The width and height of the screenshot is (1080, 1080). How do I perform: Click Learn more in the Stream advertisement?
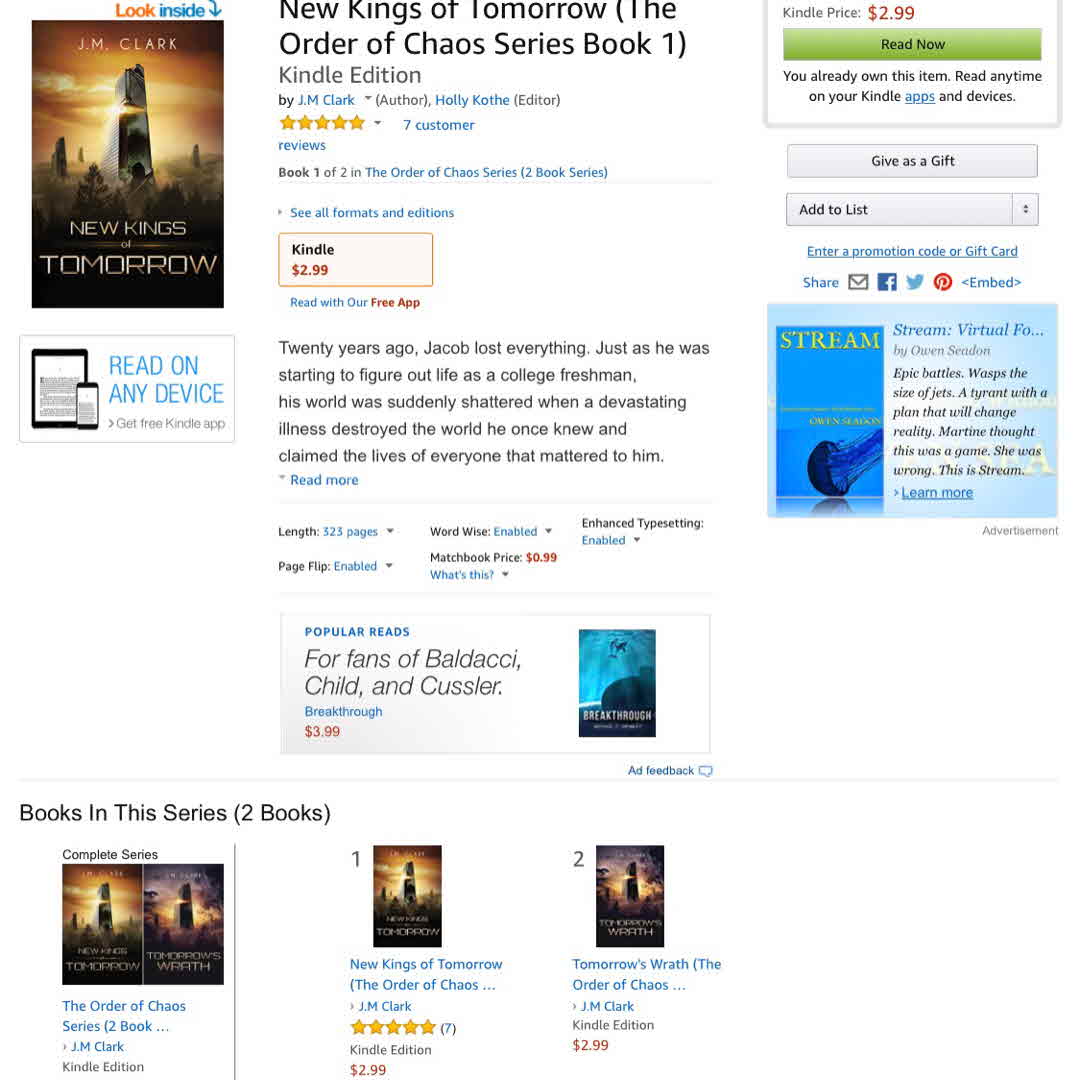[937, 493]
